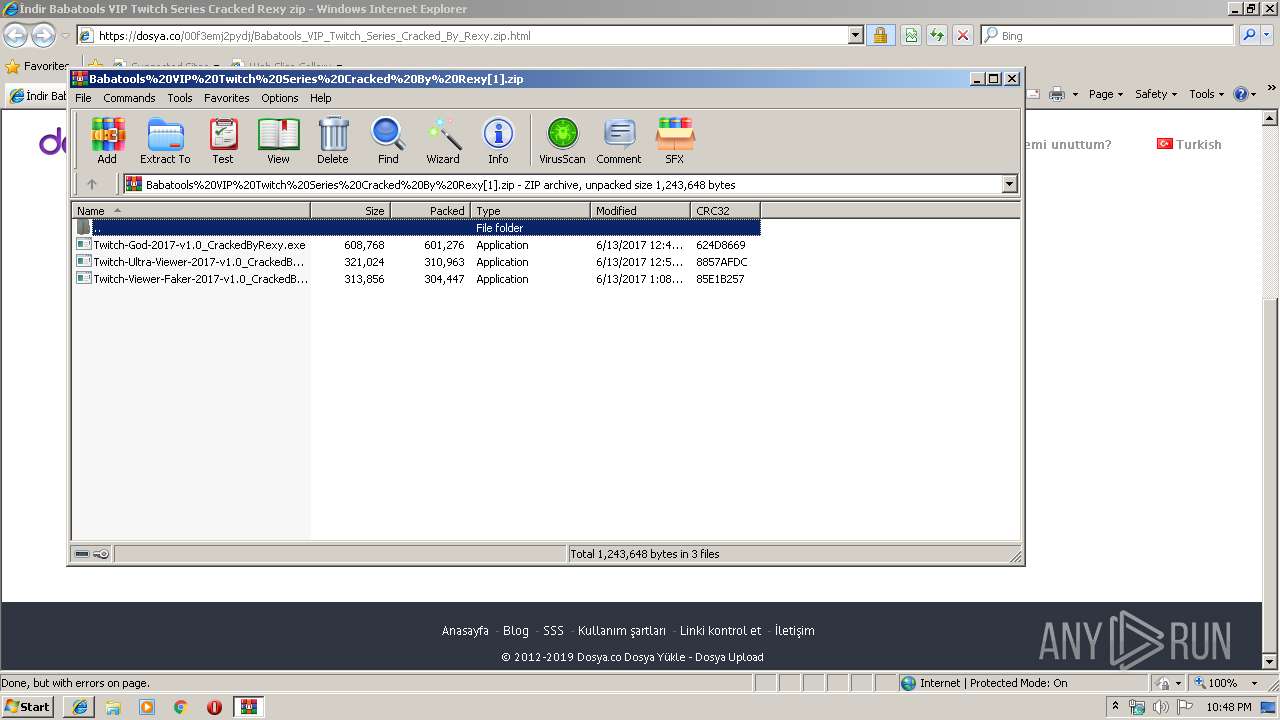Open the View file tool

click(x=278, y=141)
